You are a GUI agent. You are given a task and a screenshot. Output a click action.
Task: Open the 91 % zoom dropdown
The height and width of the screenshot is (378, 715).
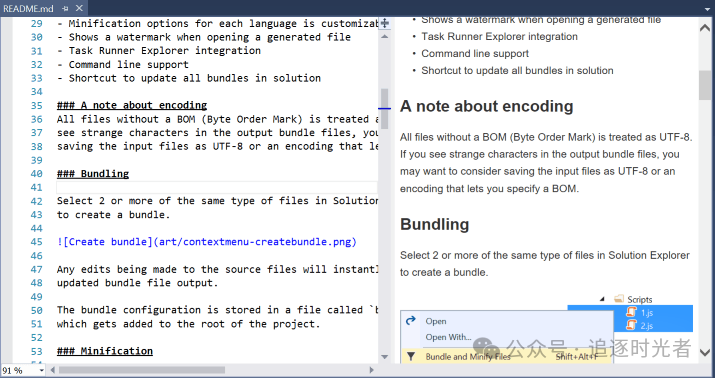tap(41, 370)
